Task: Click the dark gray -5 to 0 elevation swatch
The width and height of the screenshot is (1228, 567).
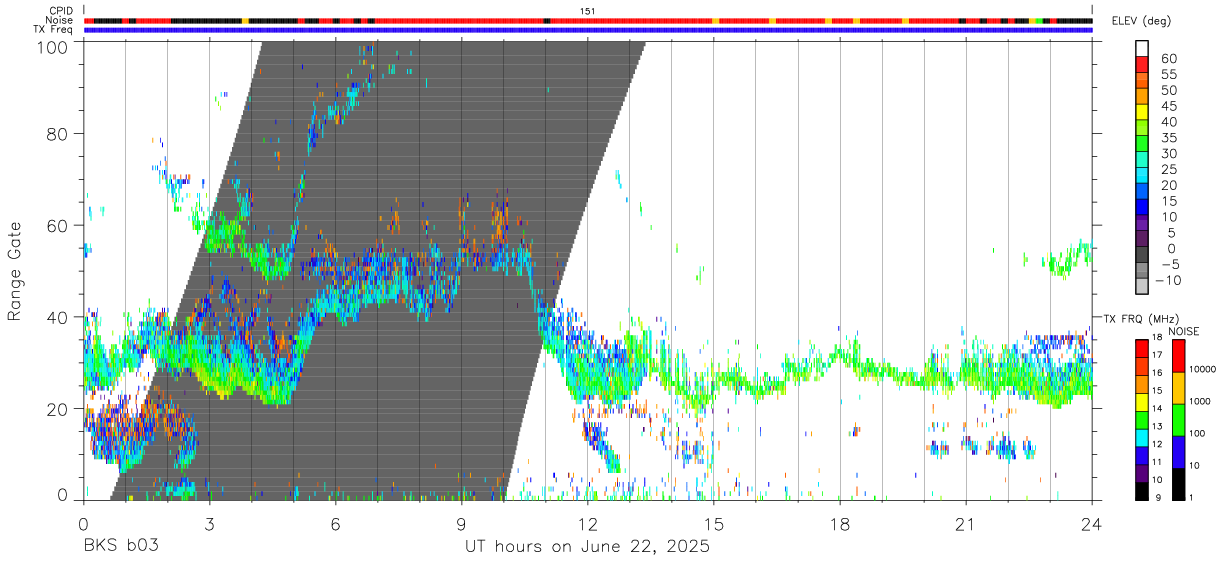Action: point(1142,256)
